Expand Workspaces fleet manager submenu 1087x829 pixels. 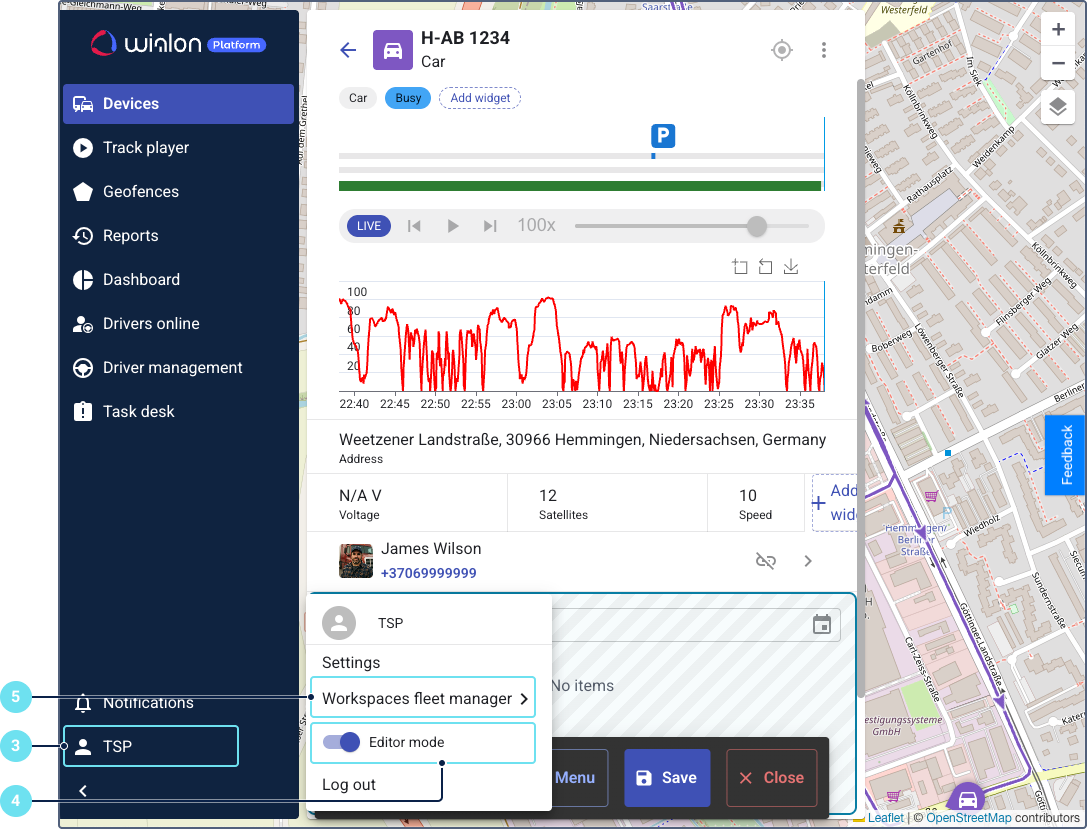(423, 698)
